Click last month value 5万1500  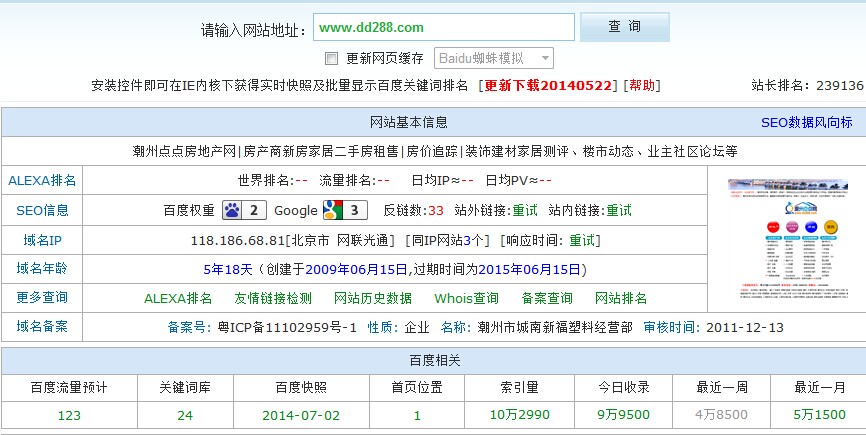click(819, 415)
